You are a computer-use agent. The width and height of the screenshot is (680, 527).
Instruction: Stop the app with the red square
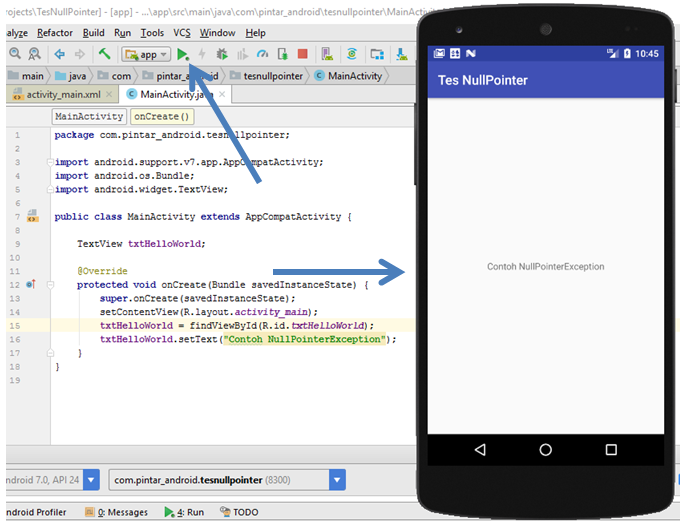303,54
